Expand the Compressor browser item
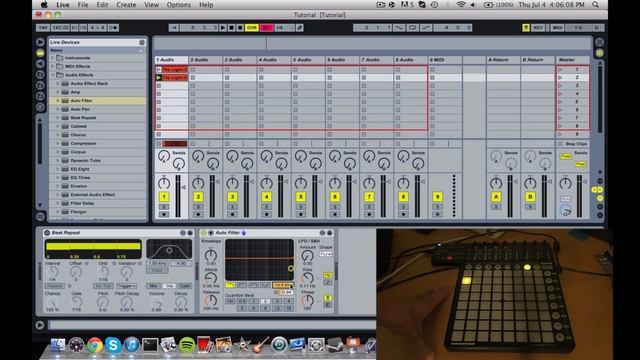640x360 pixels. pos(58,144)
